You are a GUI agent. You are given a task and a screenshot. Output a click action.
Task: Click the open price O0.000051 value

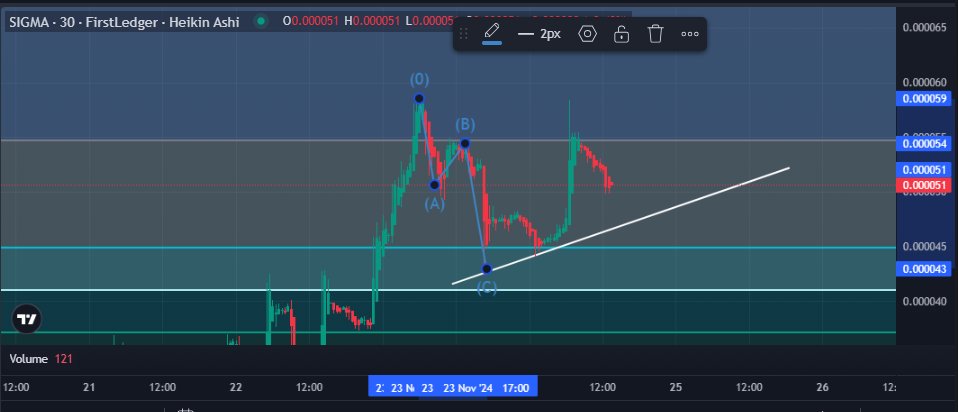point(311,21)
